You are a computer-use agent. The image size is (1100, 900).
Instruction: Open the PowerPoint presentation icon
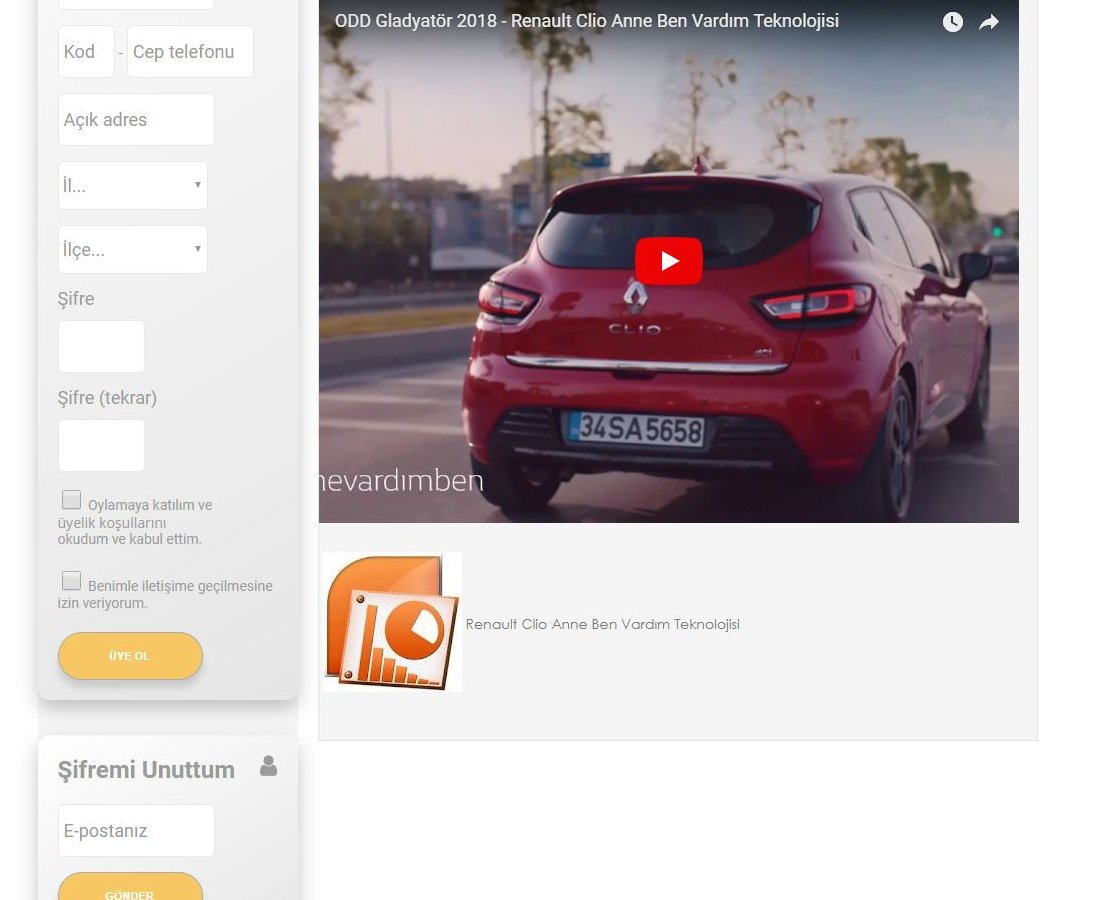coord(391,622)
